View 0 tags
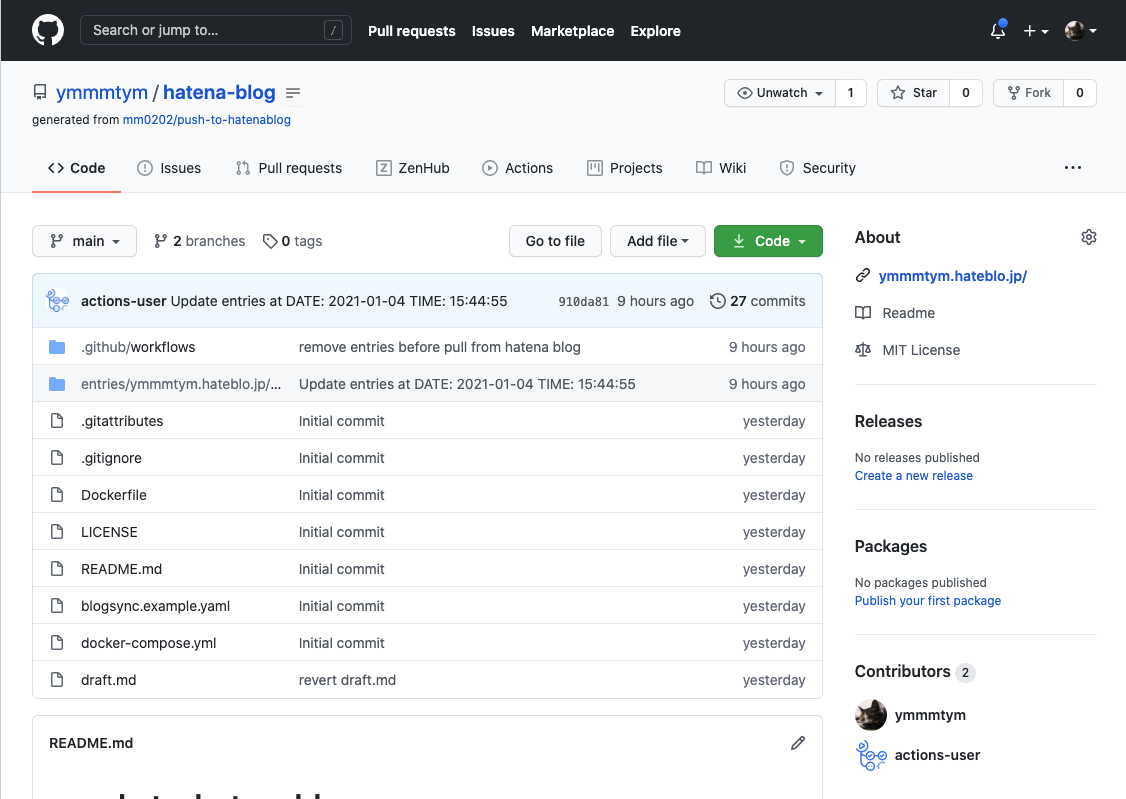The height and width of the screenshot is (799, 1126). click(x=292, y=241)
